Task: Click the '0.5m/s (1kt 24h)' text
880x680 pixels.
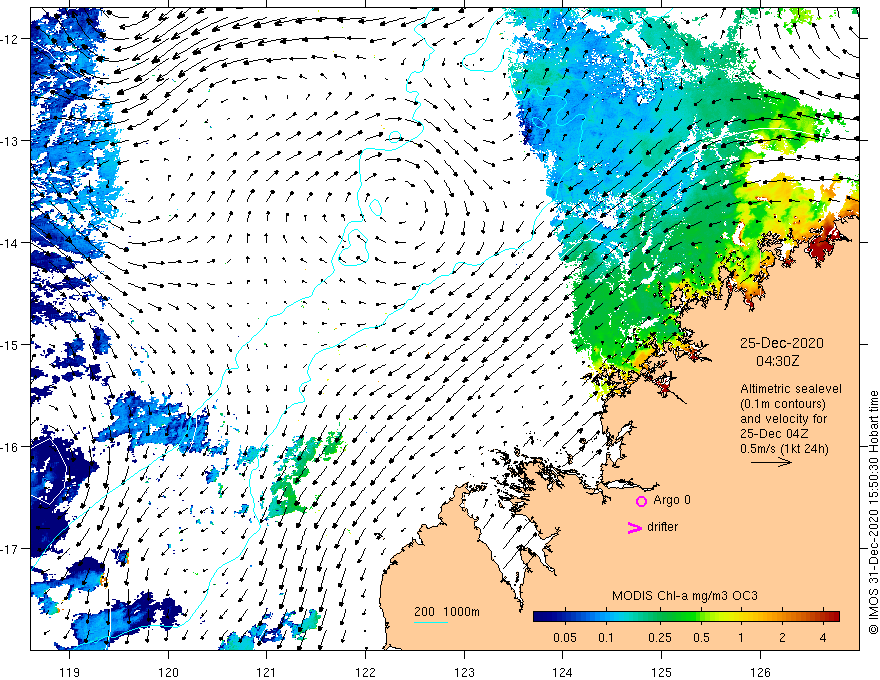Action: pos(784,449)
